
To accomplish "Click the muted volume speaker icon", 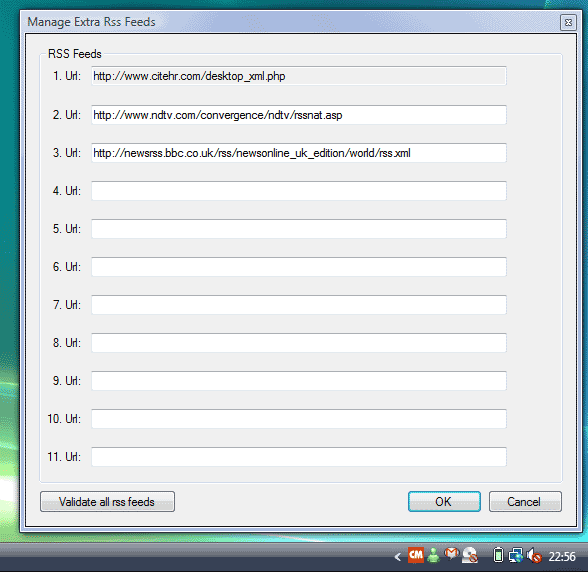I will (x=534, y=556).
